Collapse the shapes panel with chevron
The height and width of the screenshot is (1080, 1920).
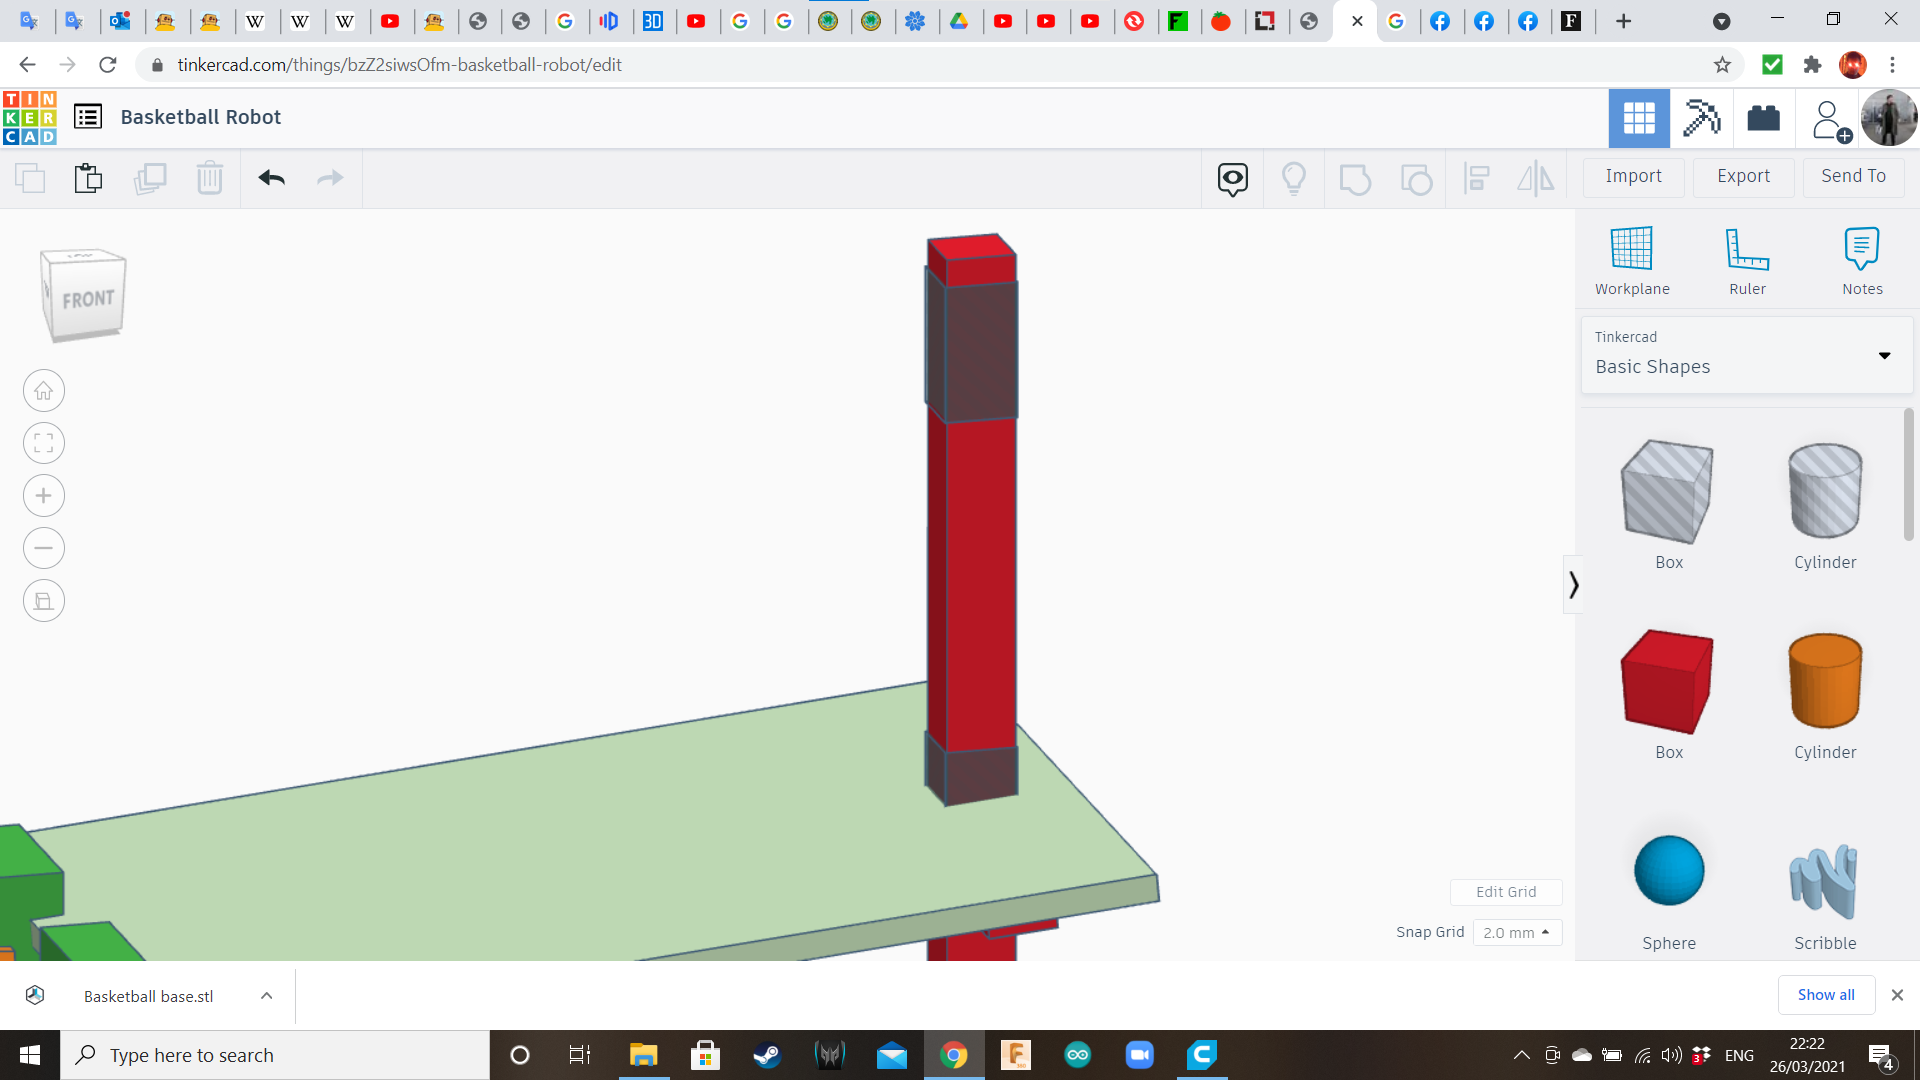1573,585
